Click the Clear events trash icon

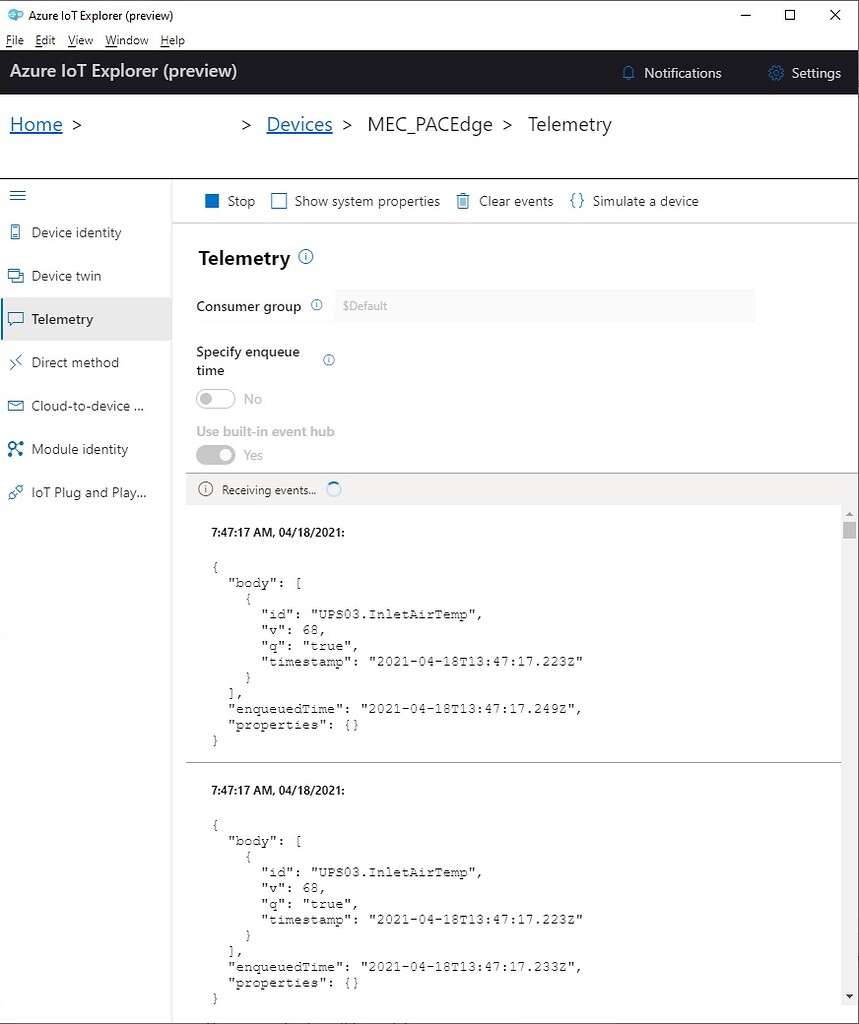(x=462, y=201)
